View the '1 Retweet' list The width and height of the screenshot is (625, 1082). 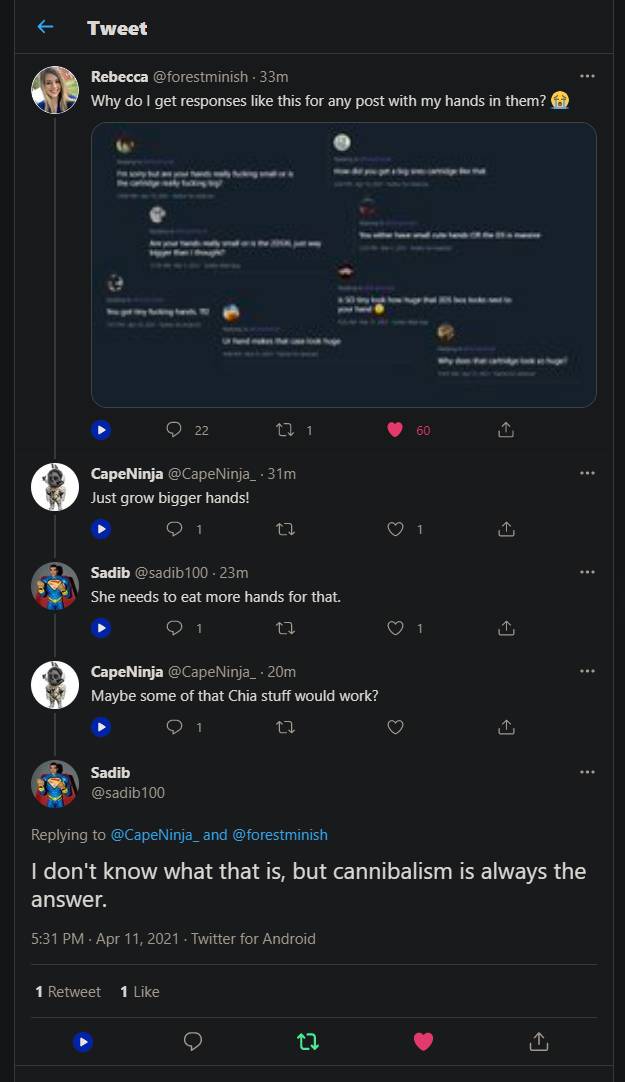click(x=68, y=992)
